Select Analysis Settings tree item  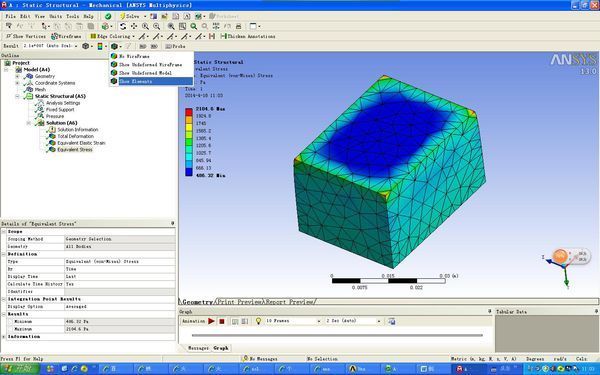tap(63, 103)
